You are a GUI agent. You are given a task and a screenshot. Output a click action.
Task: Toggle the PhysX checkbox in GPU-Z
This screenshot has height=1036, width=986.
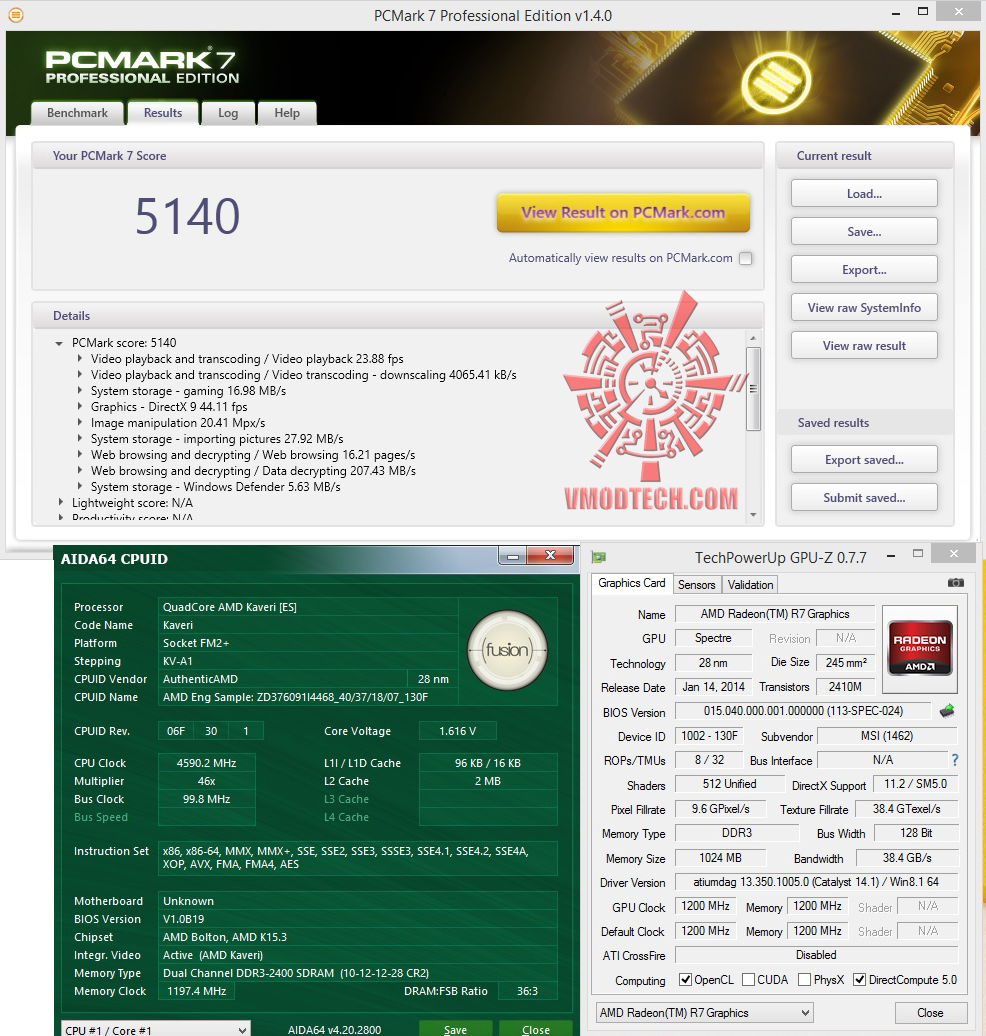point(804,979)
